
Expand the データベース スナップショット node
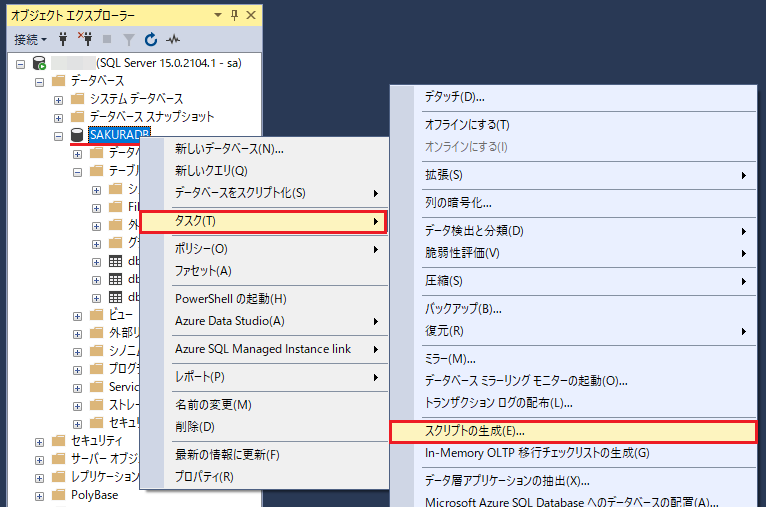coord(58,117)
